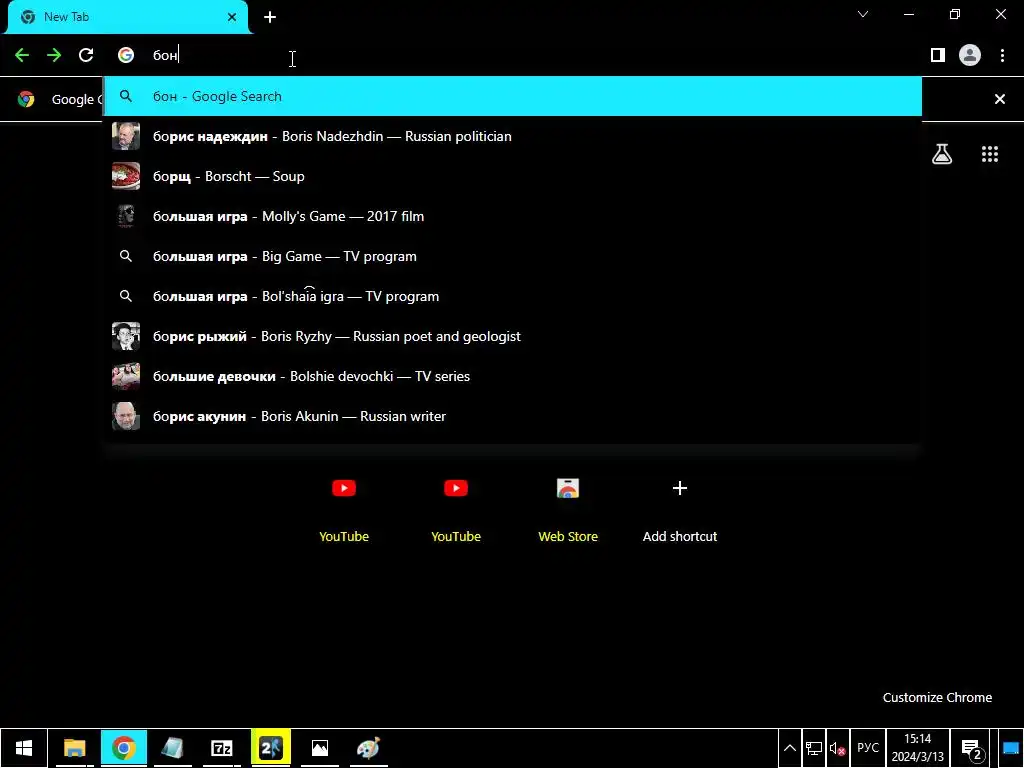Choose the 'борис надеждин' suggestion
Screen dimensions: 1024x768
[513, 136]
